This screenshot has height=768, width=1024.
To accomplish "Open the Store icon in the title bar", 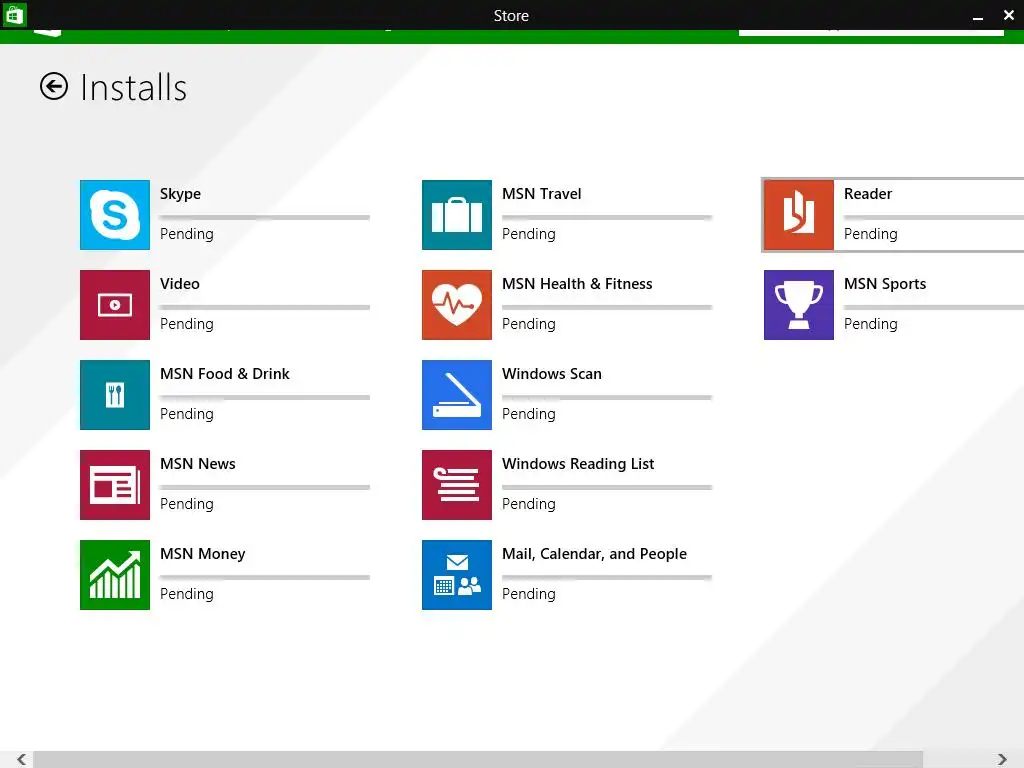I will click(14, 14).
